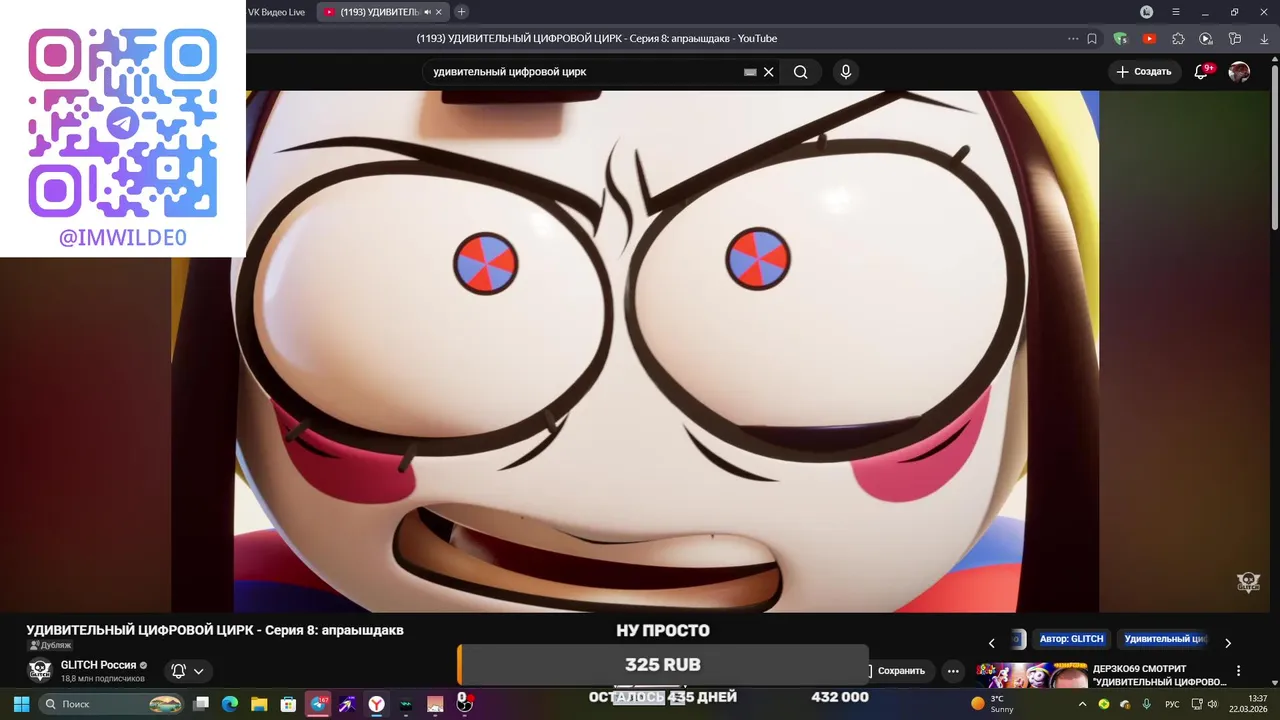Open the browser hamburger menu
This screenshot has width=1280, height=720.
tap(1176, 12)
